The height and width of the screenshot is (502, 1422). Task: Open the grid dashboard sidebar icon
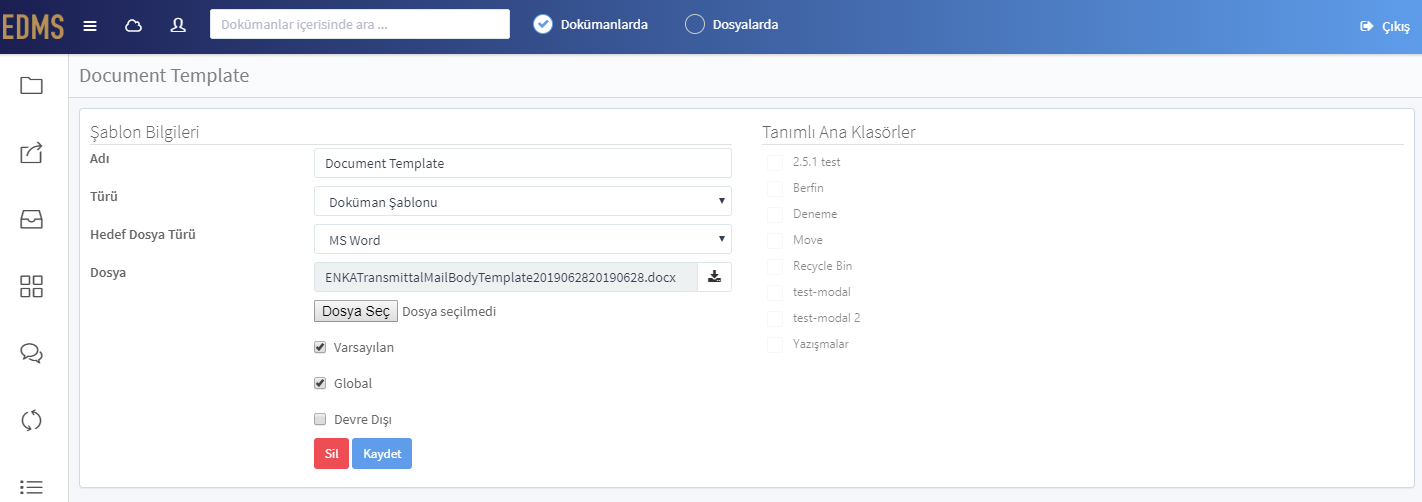tap(31, 287)
